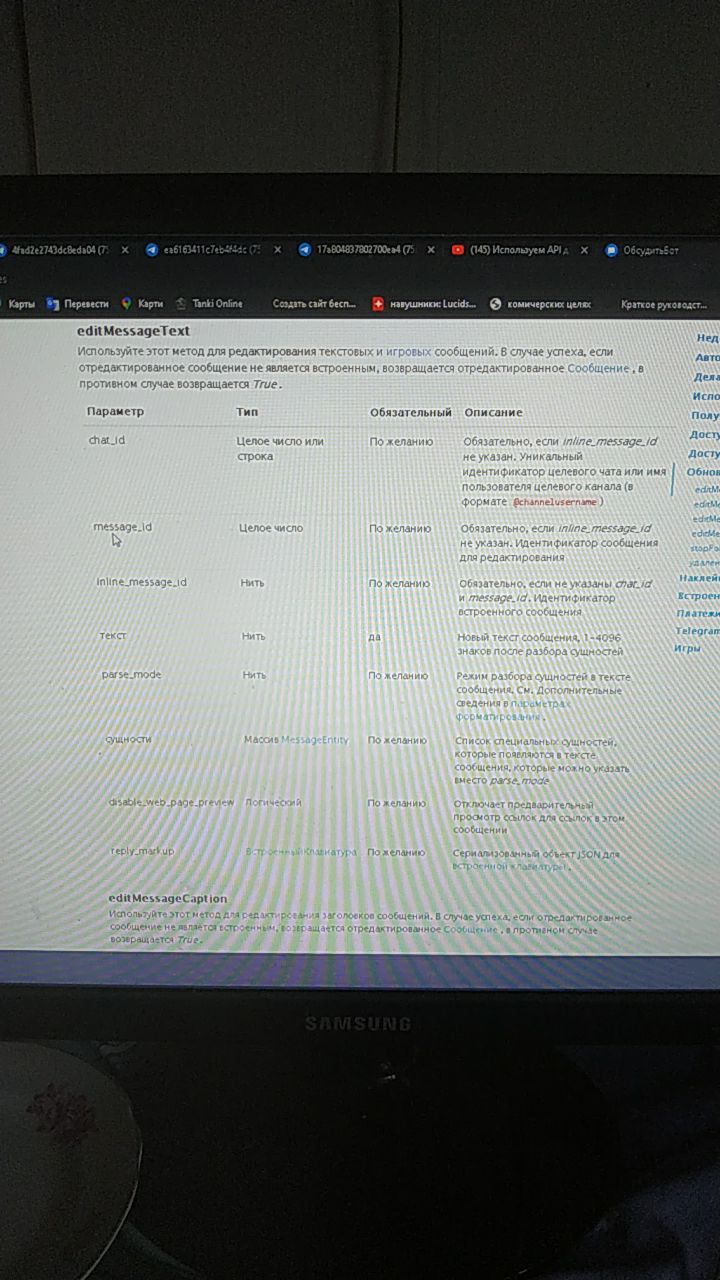
Task: Open the Встроен… sidebar section
Action: [x=698, y=596]
